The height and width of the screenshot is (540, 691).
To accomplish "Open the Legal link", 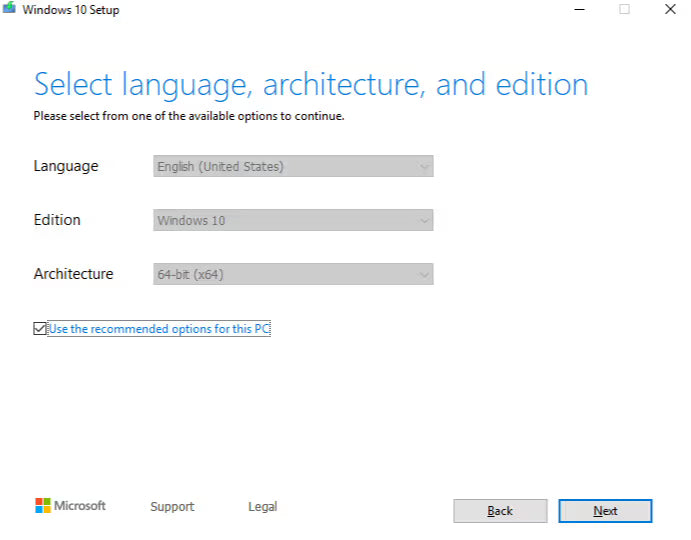I will (263, 506).
